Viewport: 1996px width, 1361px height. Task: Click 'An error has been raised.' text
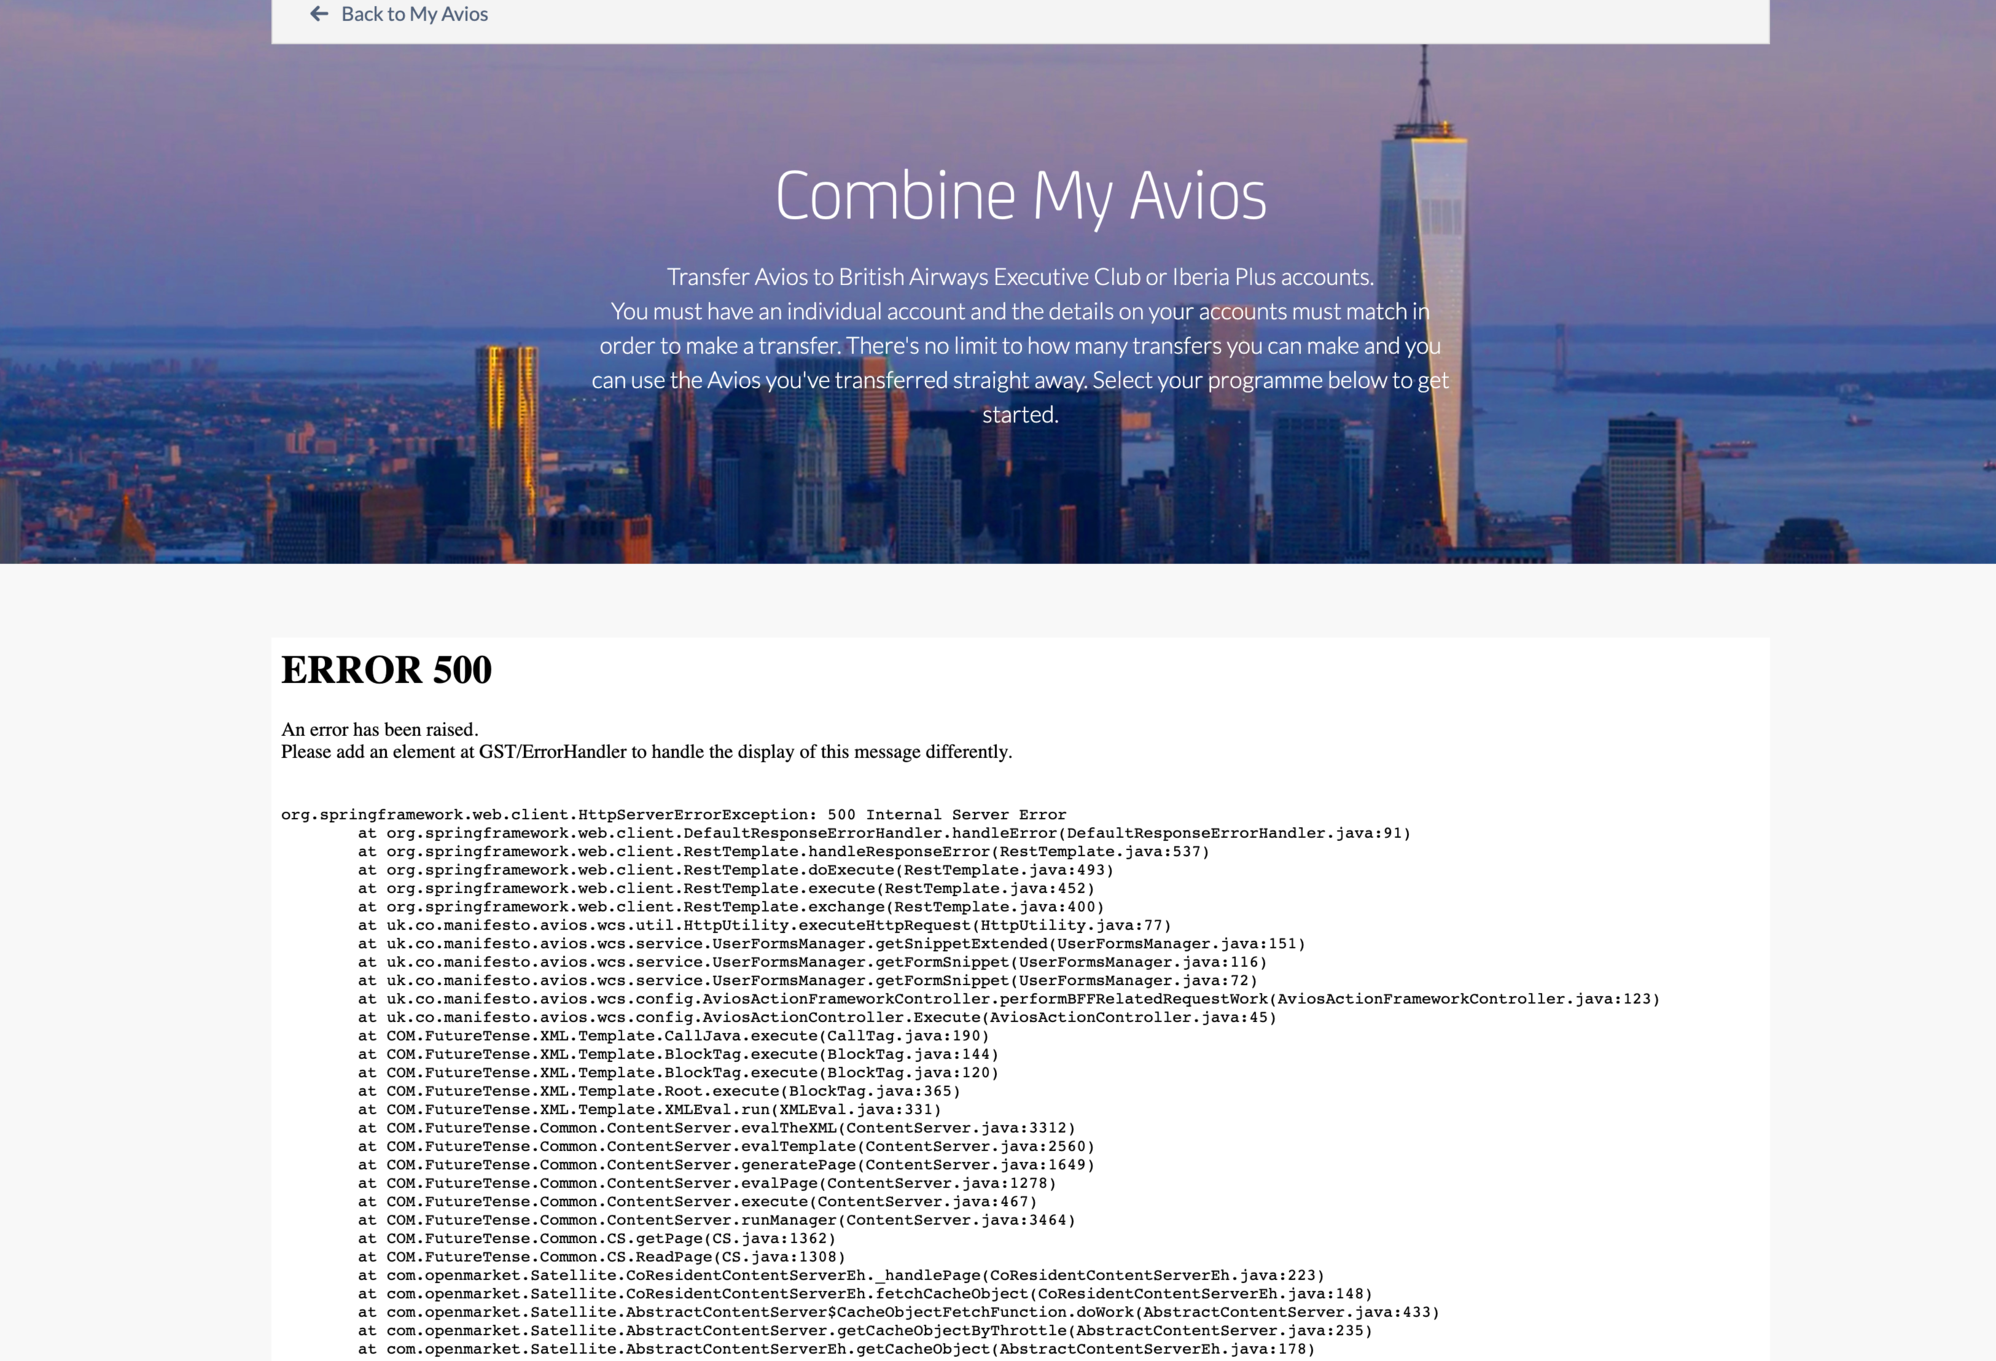pyautogui.click(x=380, y=729)
